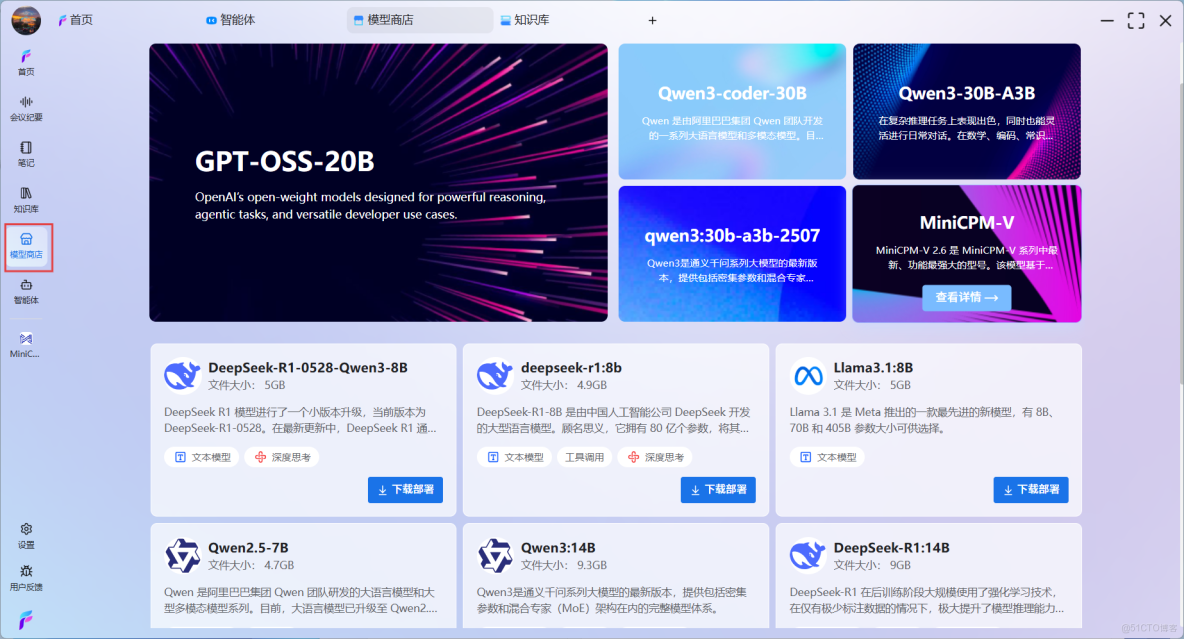This screenshot has height=639, width=1184.
Task: Click 文本模型 tag on deepseek-r1:8b card
Action: (515, 457)
